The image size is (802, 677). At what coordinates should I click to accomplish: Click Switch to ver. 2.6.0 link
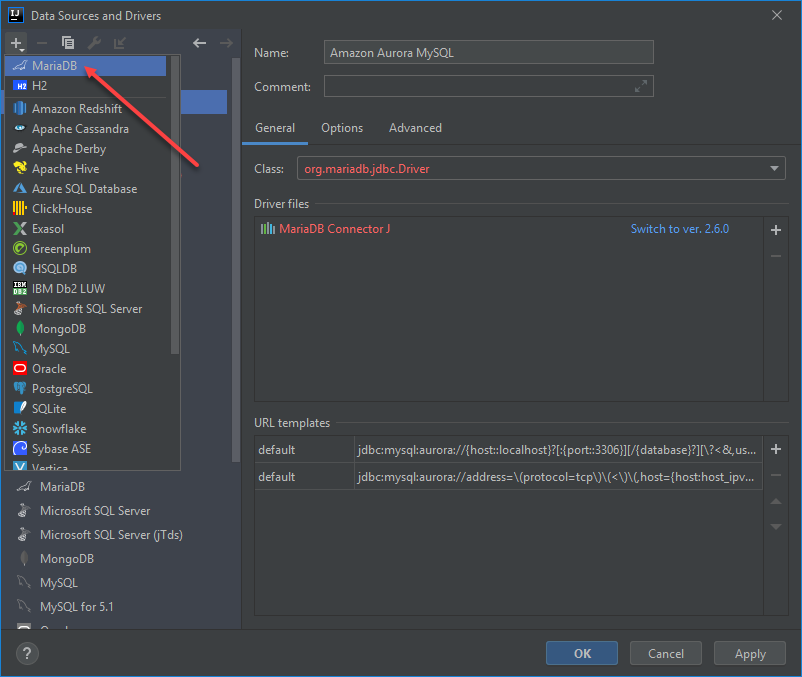[679, 229]
